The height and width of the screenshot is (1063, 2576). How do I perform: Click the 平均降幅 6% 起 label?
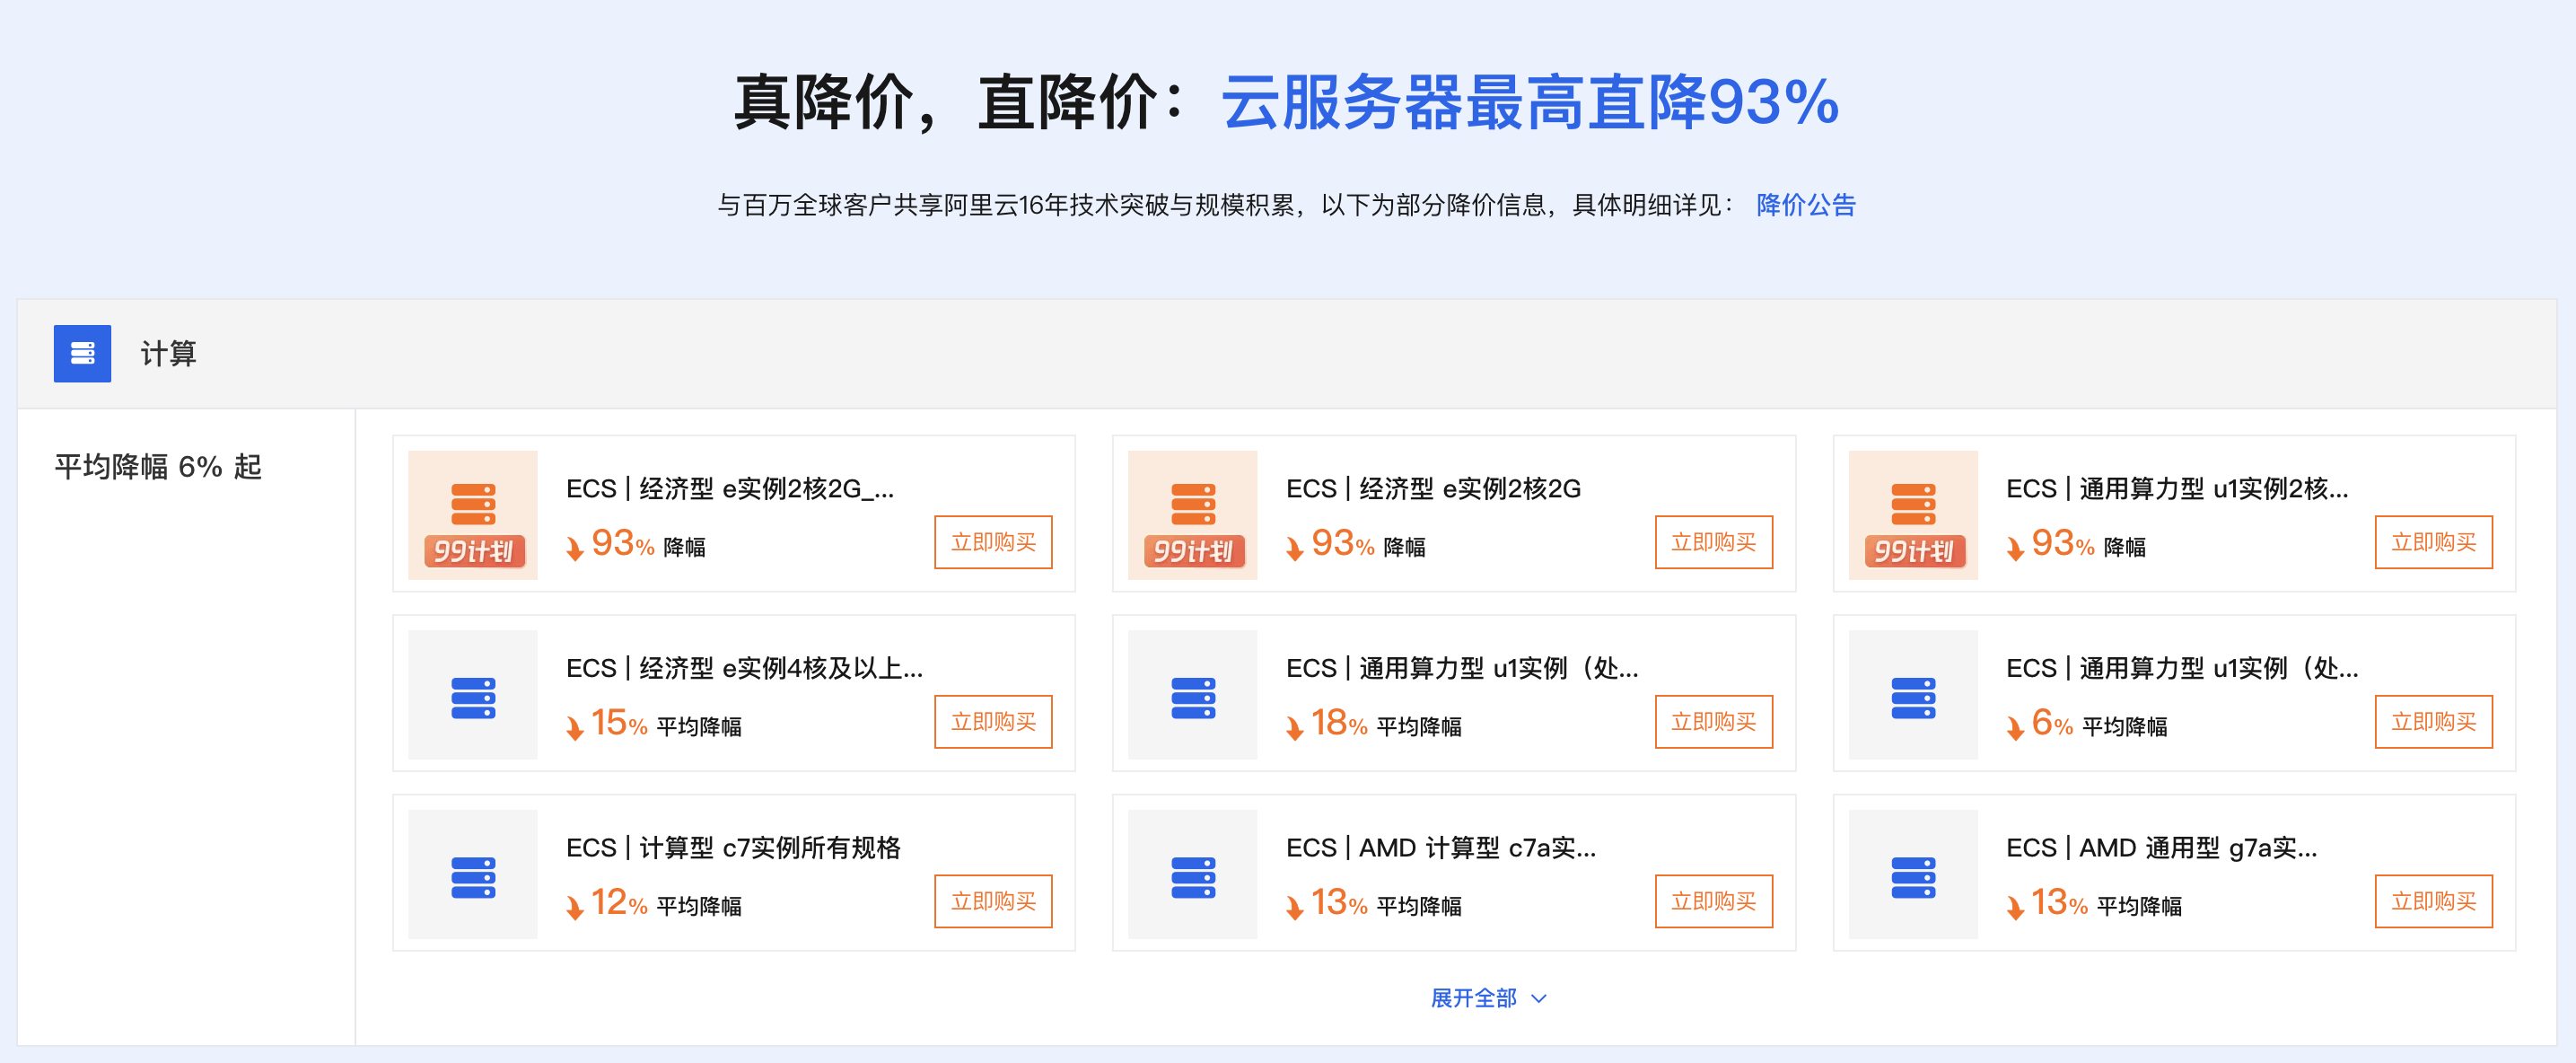pyautogui.click(x=158, y=467)
